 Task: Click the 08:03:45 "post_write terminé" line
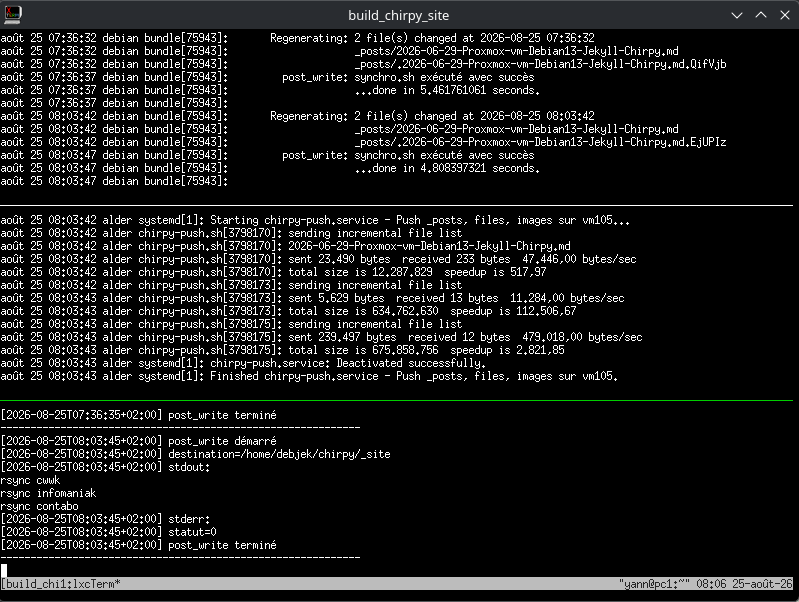[138, 545]
